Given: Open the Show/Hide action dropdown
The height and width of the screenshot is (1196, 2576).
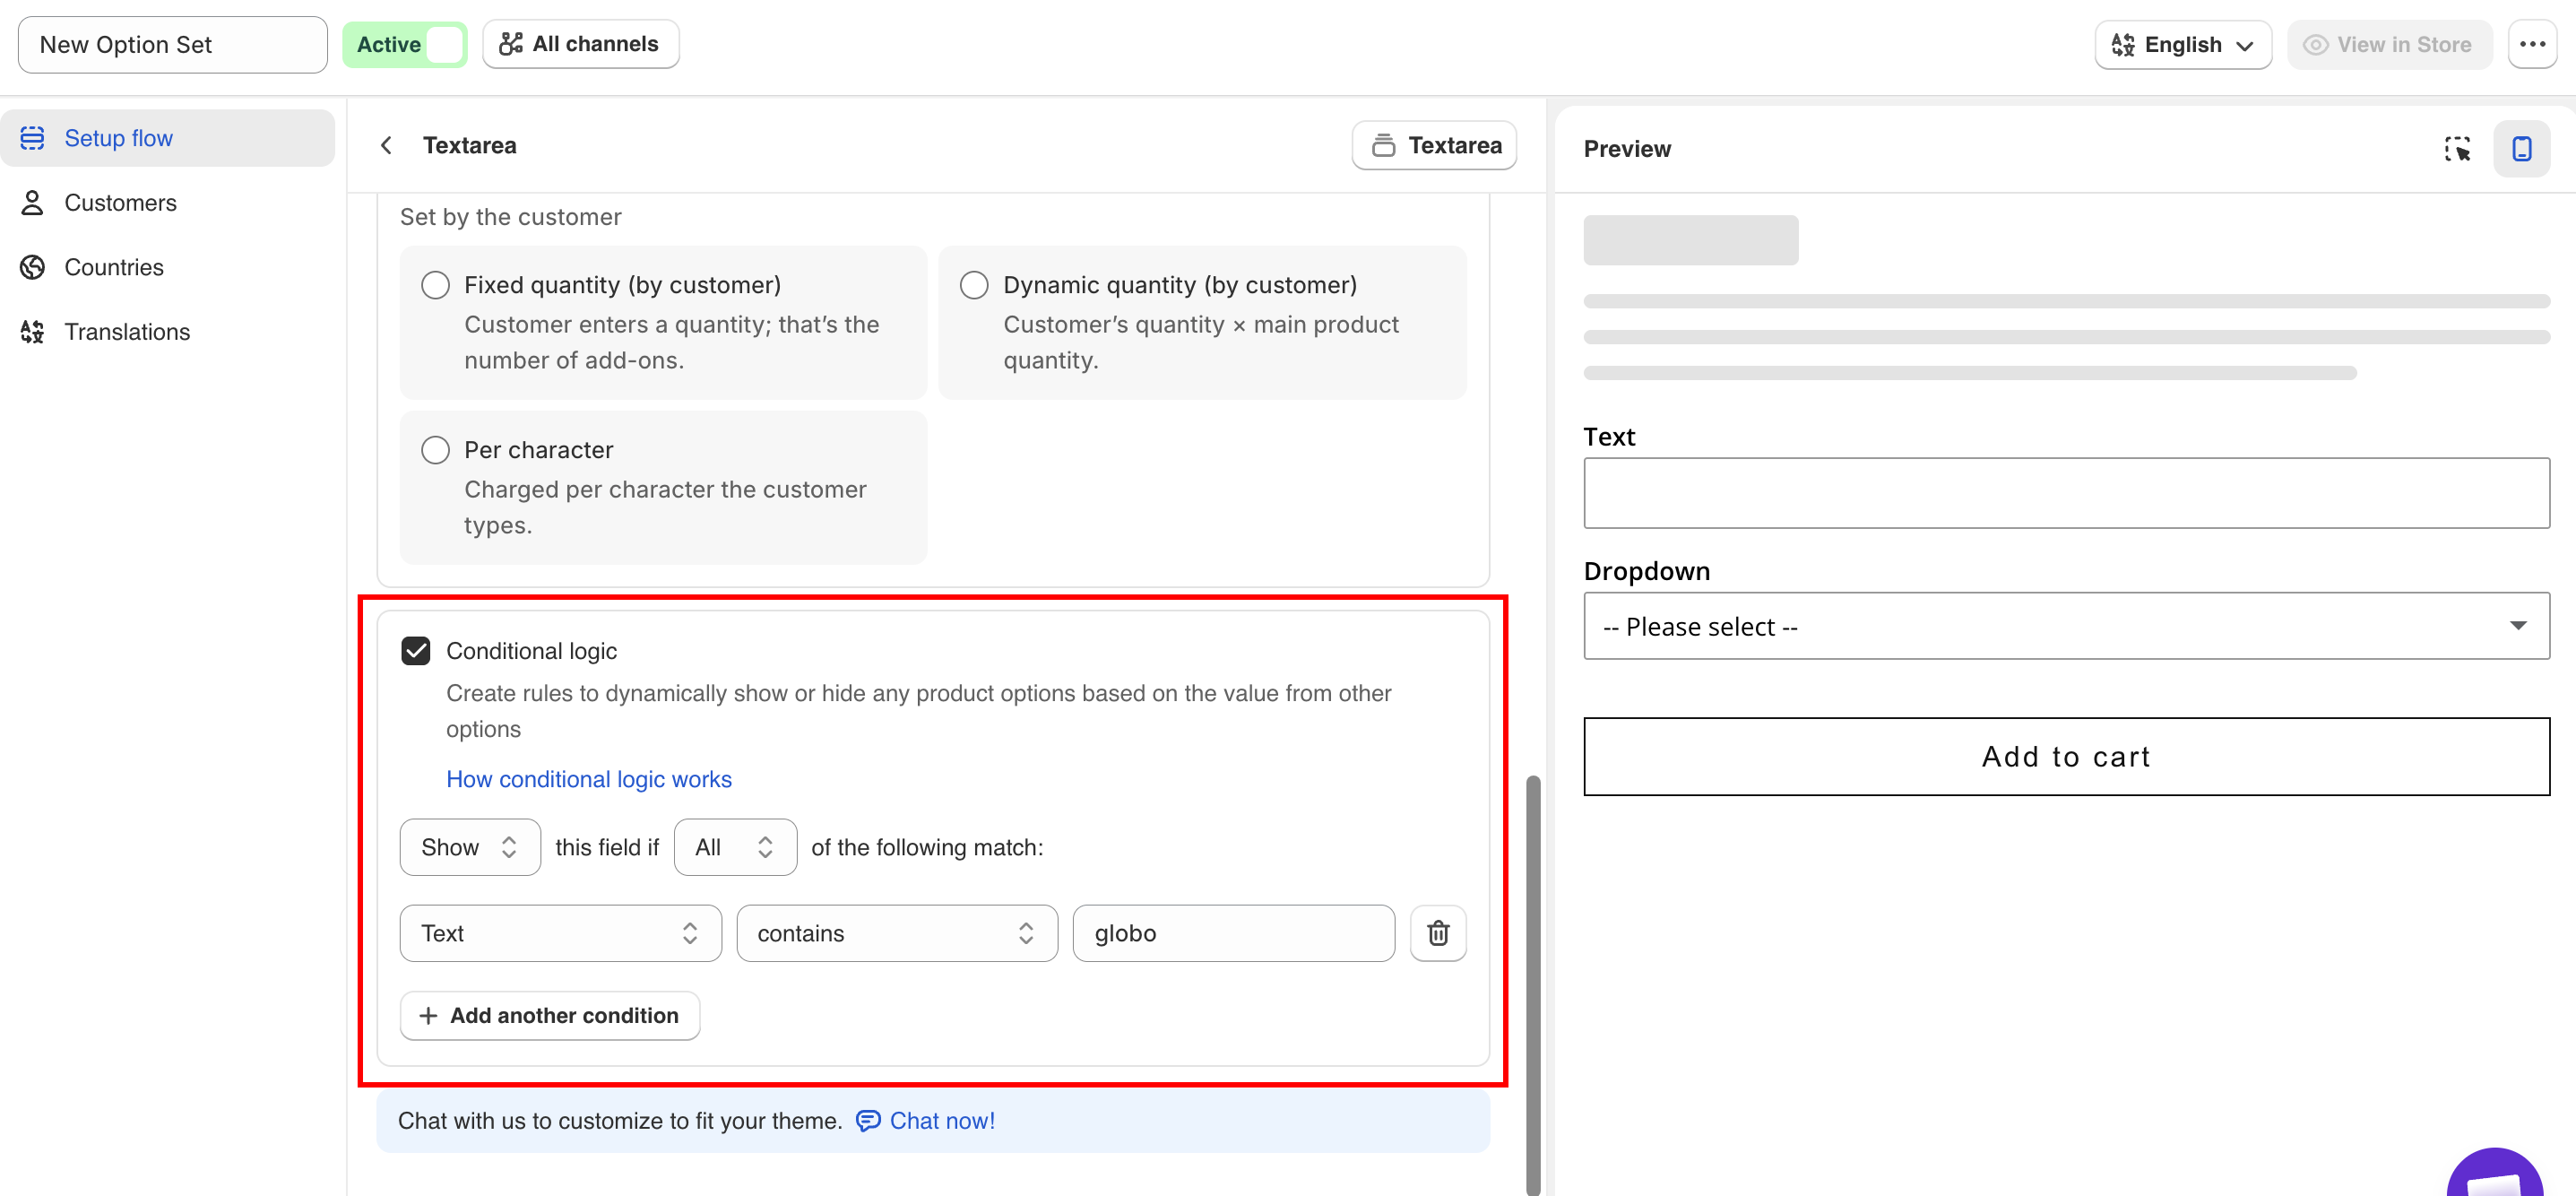Looking at the screenshot, I should pyautogui.click(x=470, y=847).
